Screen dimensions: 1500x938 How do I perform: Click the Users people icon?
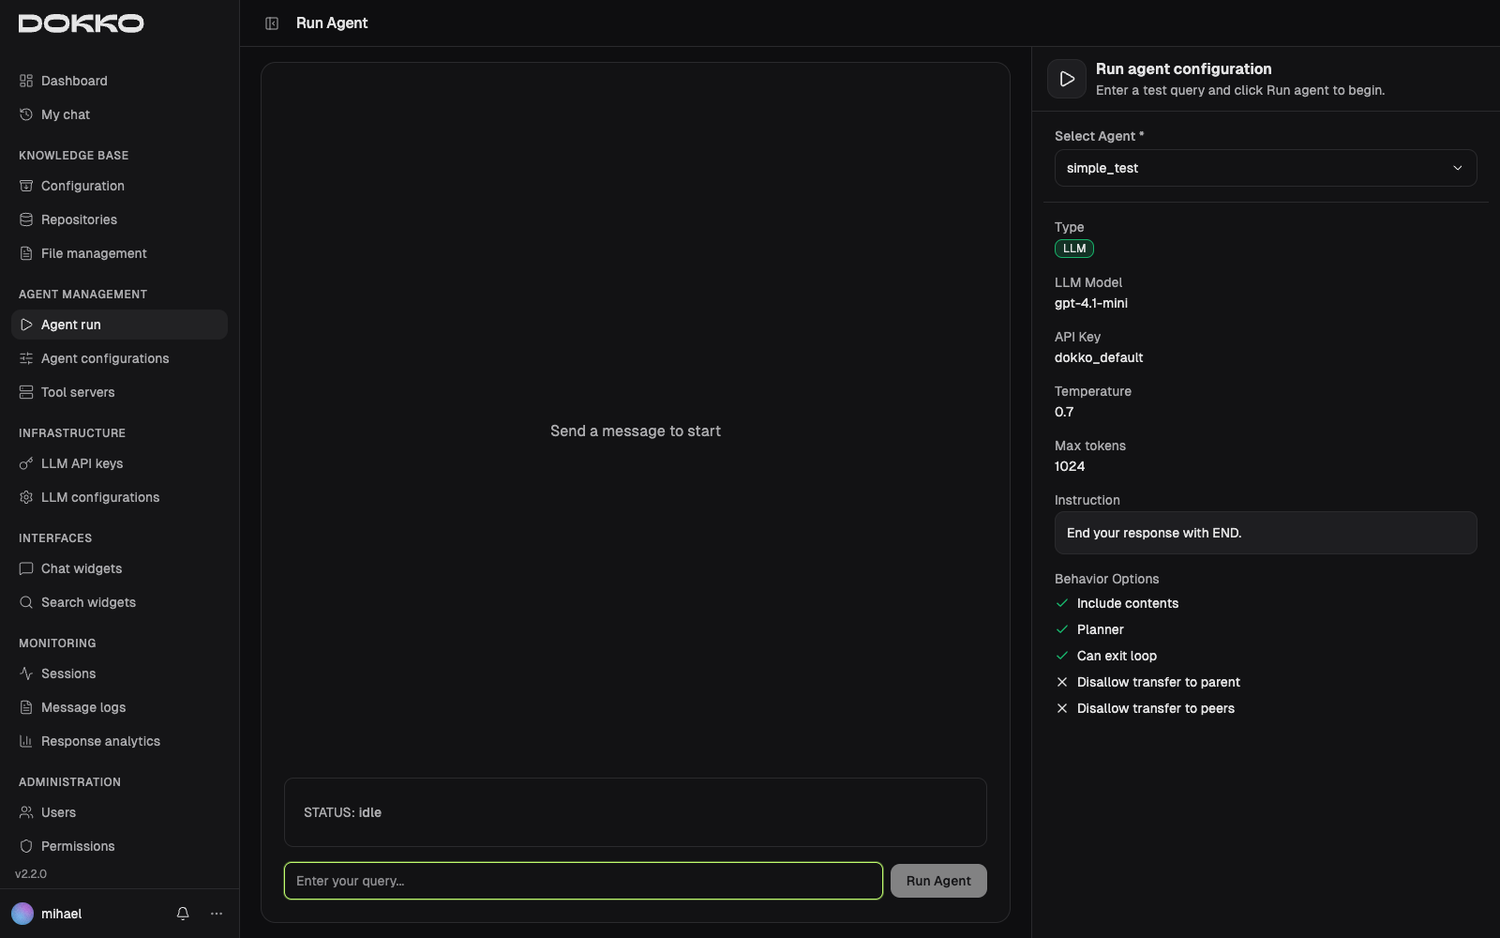coord(26,813)
